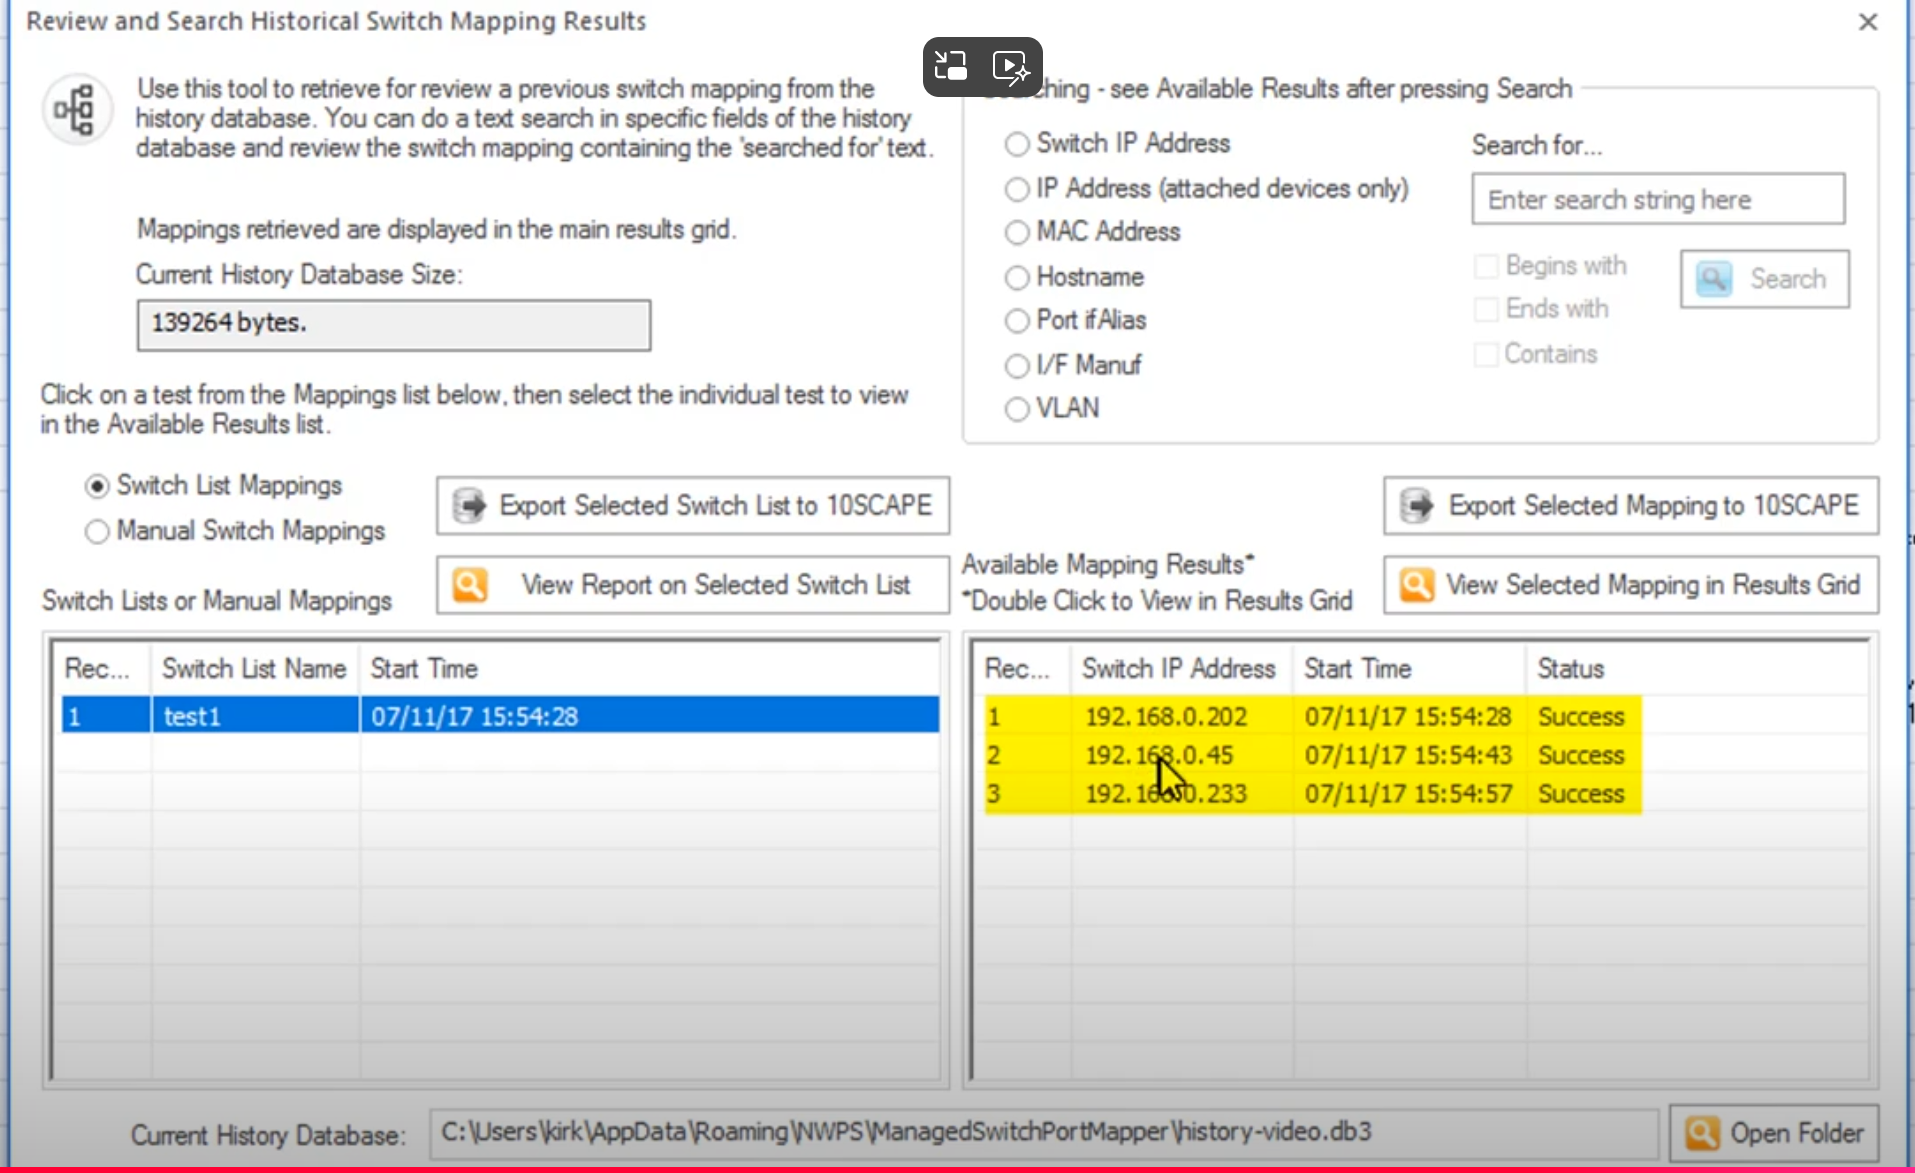
Task: Click the Current History Database Size field
Action: click(394, 325)
